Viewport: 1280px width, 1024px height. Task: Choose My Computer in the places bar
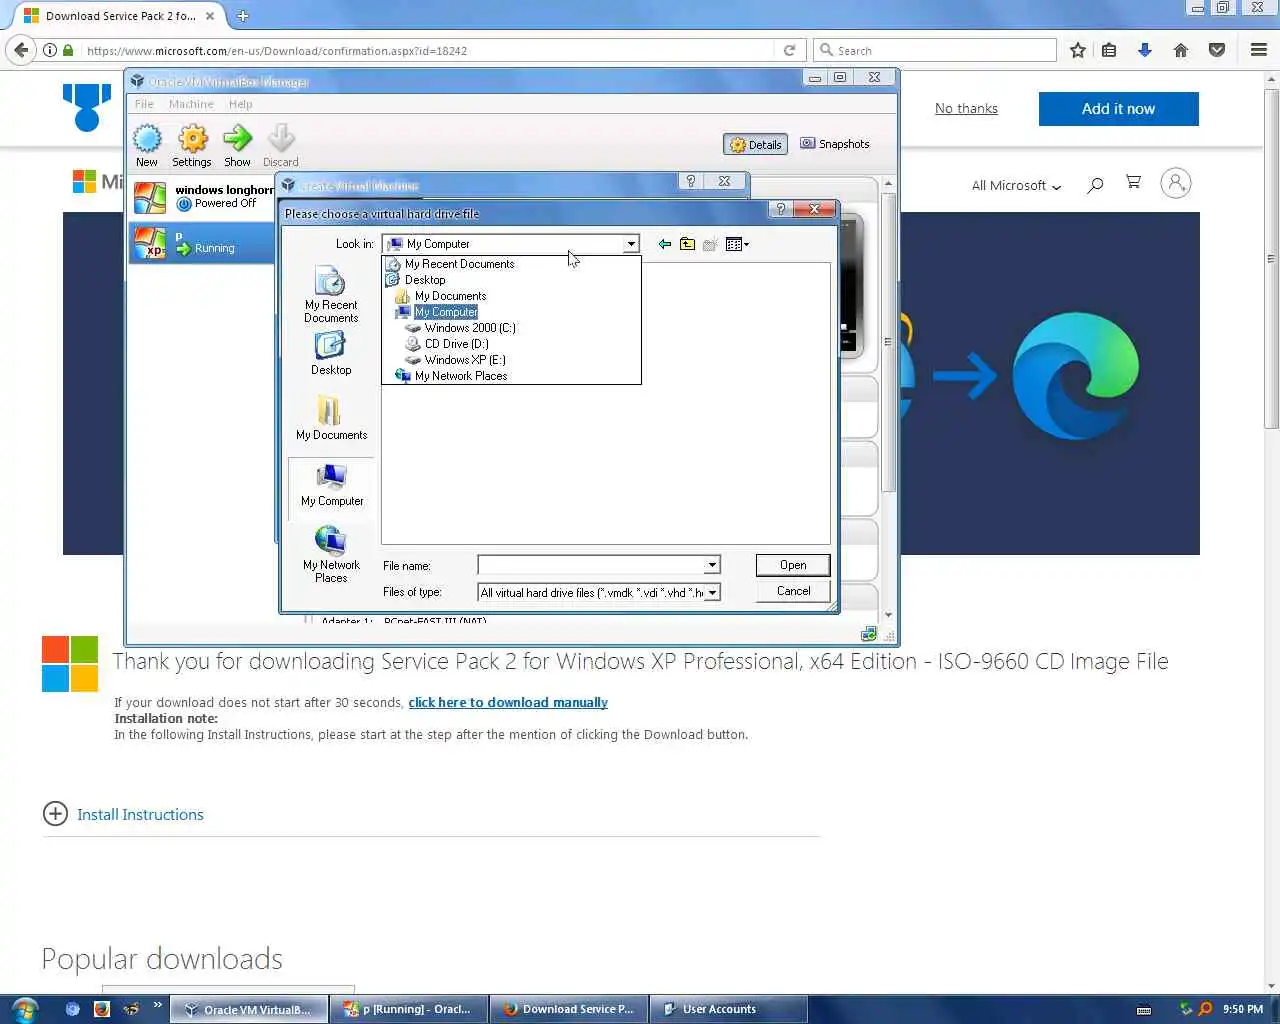click(331, 485)
